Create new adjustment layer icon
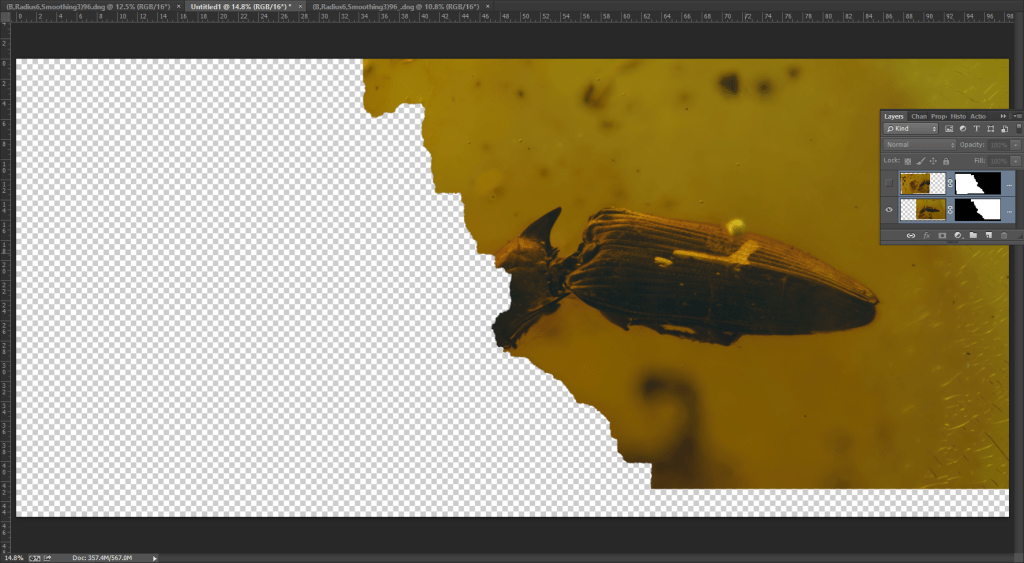Viewport: 1024px width, 563px height. coord(957,236)
